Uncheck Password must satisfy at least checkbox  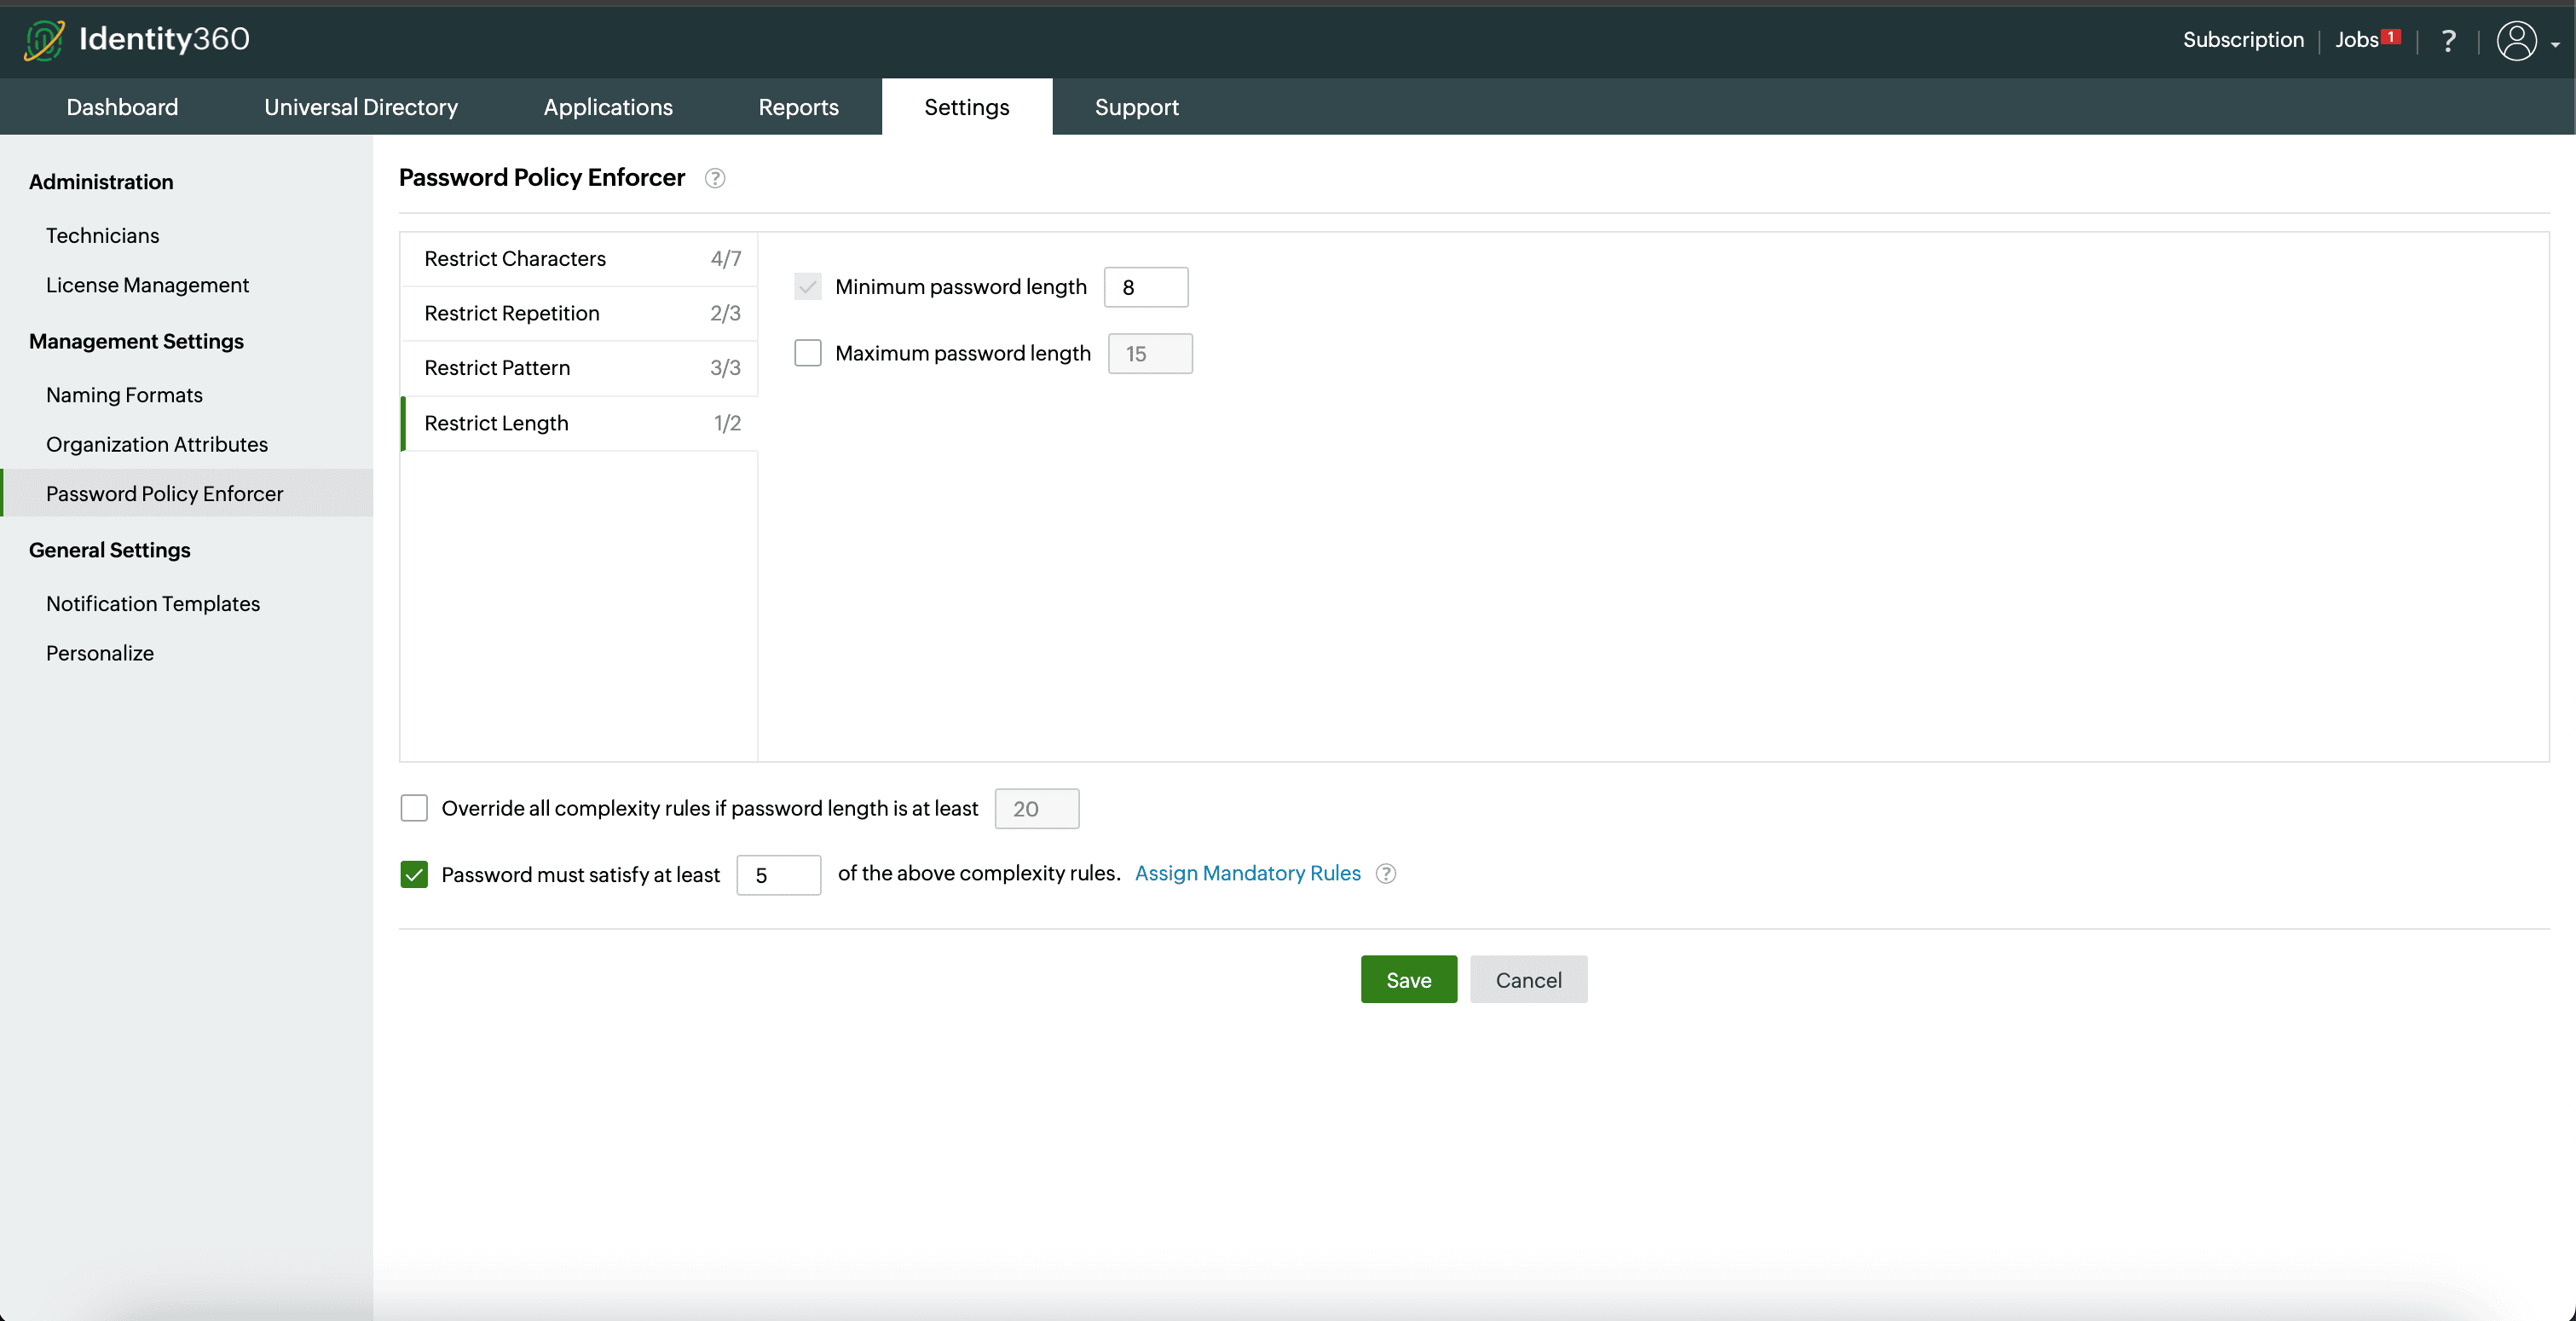click(414, 874)
